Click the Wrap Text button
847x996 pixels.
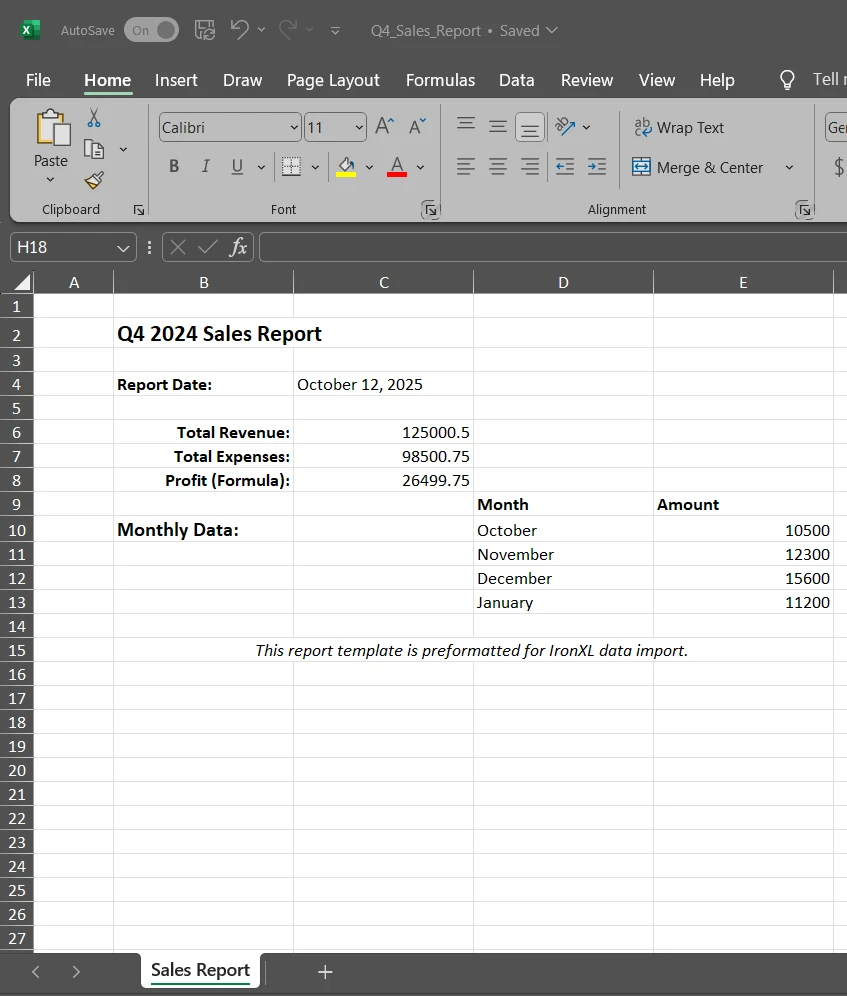pyautogui.click(x=679, y=127)
